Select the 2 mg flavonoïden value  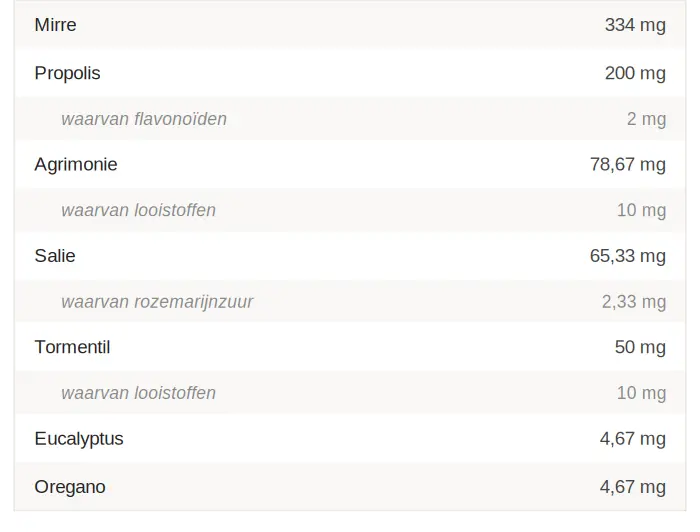pyautogui.click(x=646, y=119)
